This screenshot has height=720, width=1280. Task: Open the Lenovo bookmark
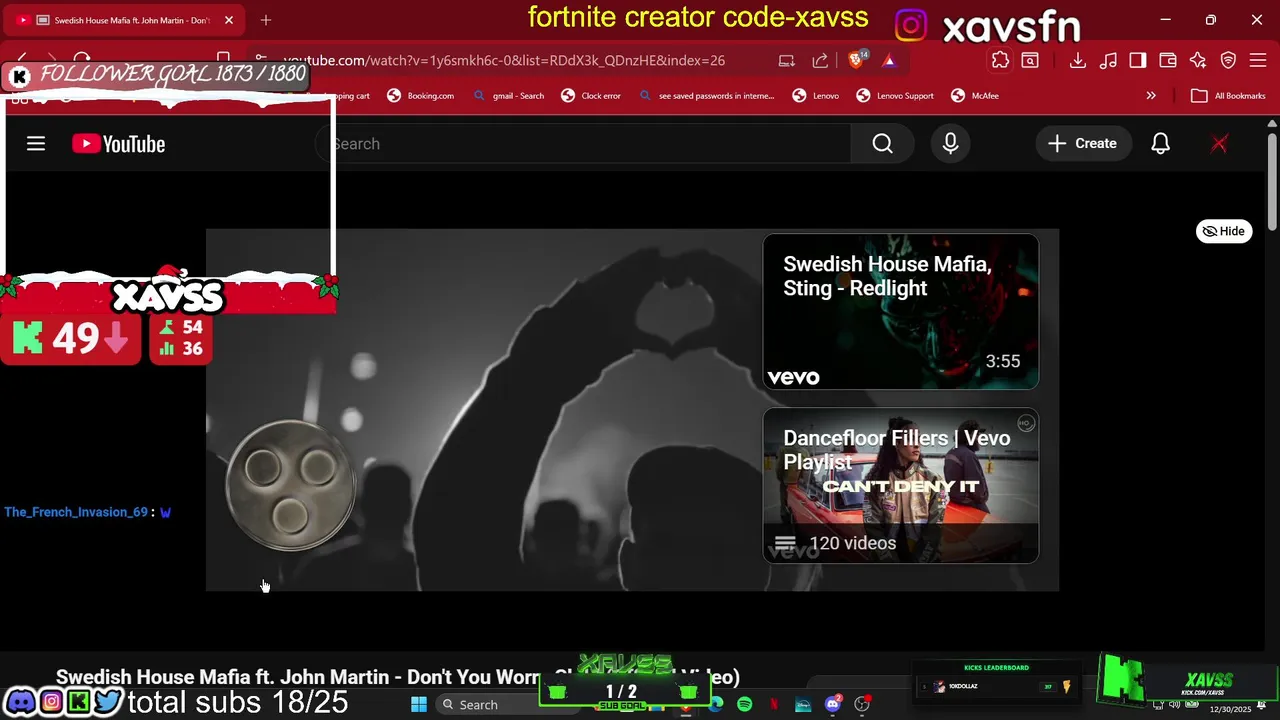816,96
